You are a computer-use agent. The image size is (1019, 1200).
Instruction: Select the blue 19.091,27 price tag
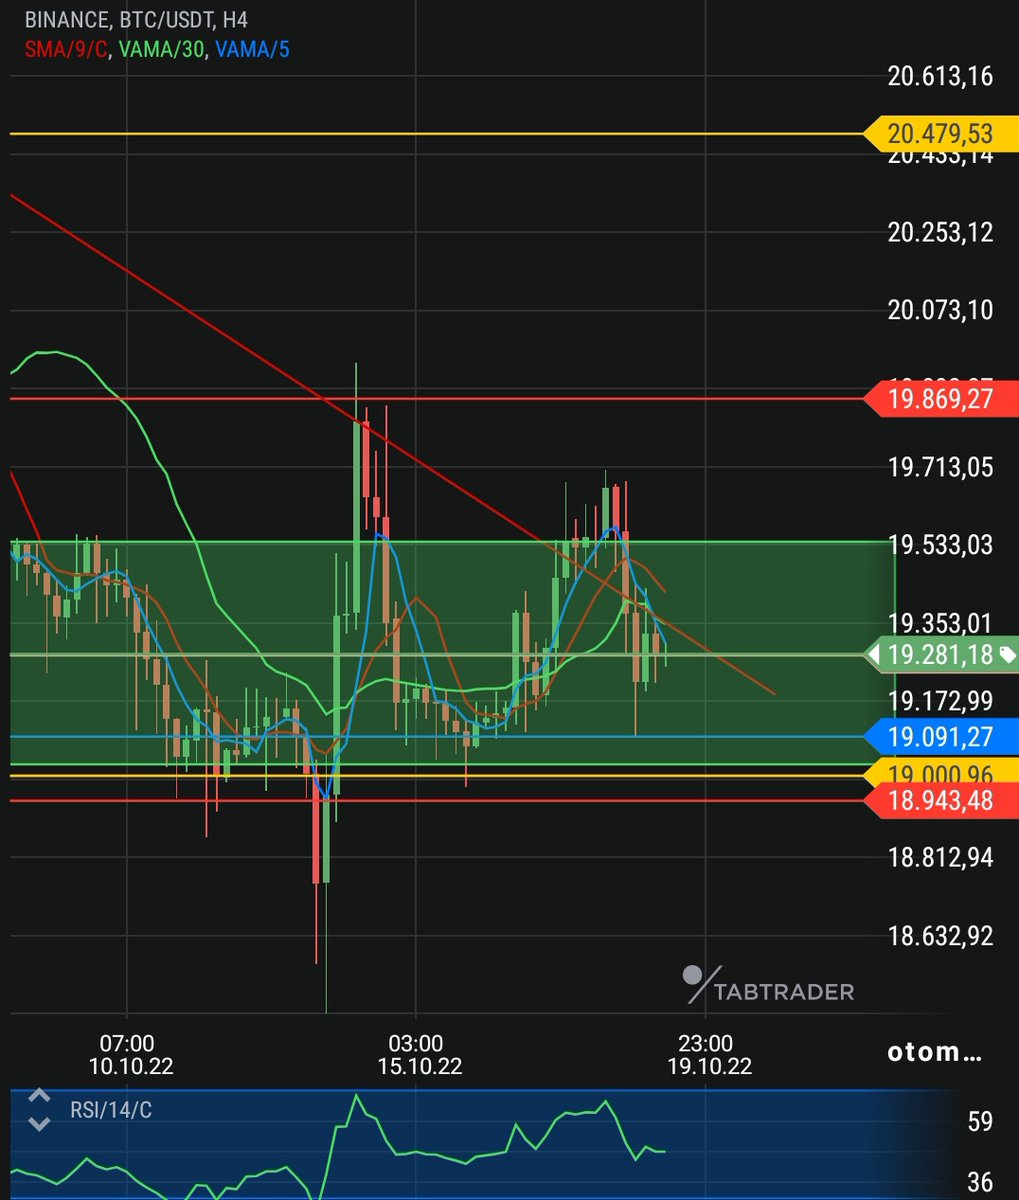pyautogui.click(x=940, y=738)
